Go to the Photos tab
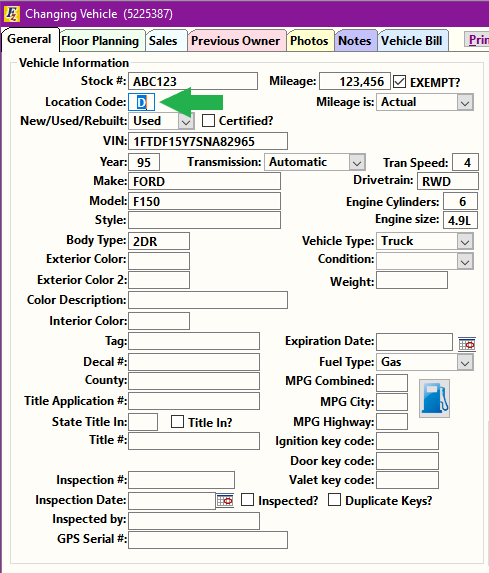The image size is (489, 573). (x=309, y=41)
